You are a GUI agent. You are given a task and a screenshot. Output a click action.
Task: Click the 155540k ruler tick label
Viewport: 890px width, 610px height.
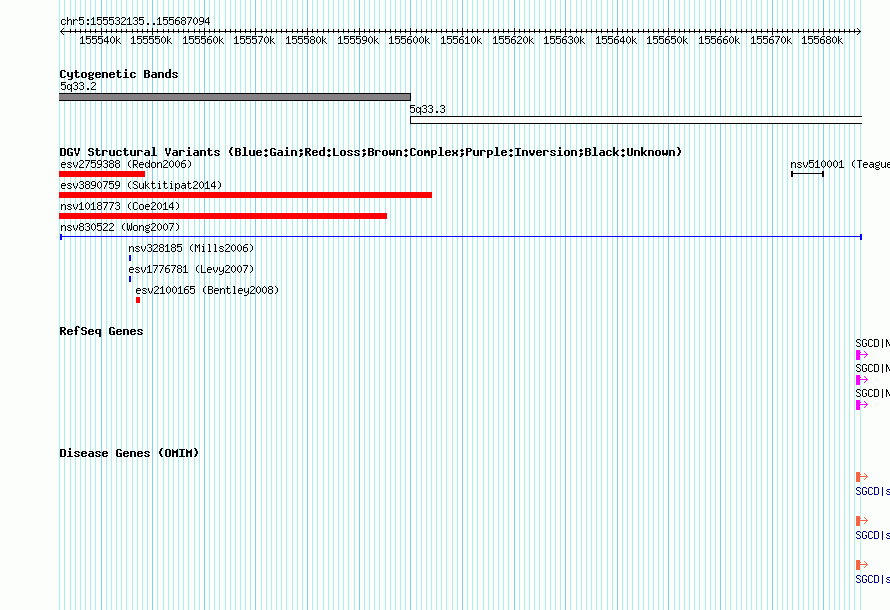100,41
